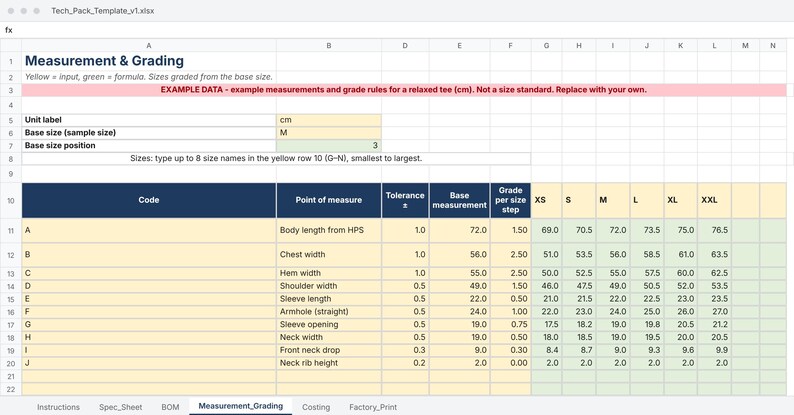Select the XL size header cell

[681, 200]
